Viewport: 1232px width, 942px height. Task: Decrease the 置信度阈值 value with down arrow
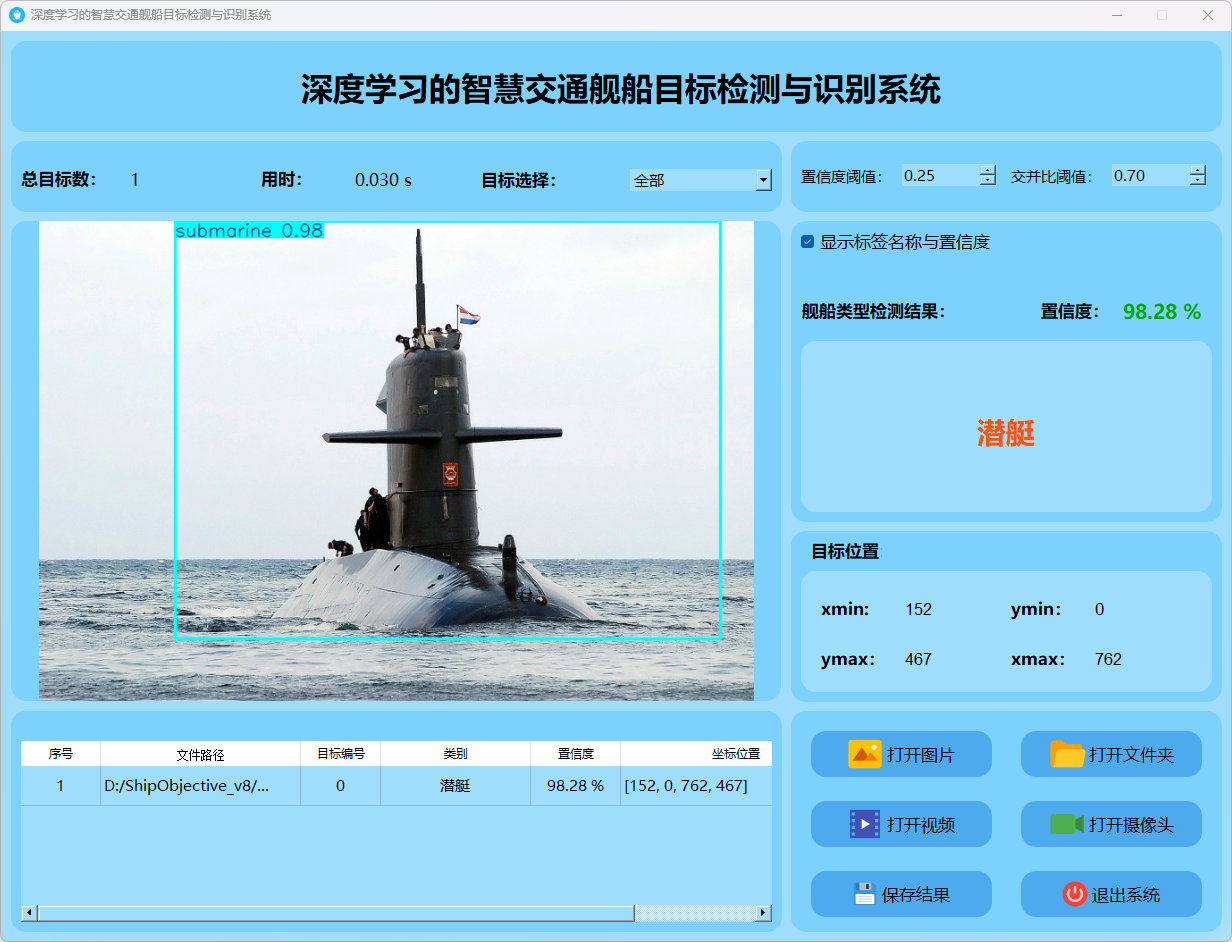point(988,181)
